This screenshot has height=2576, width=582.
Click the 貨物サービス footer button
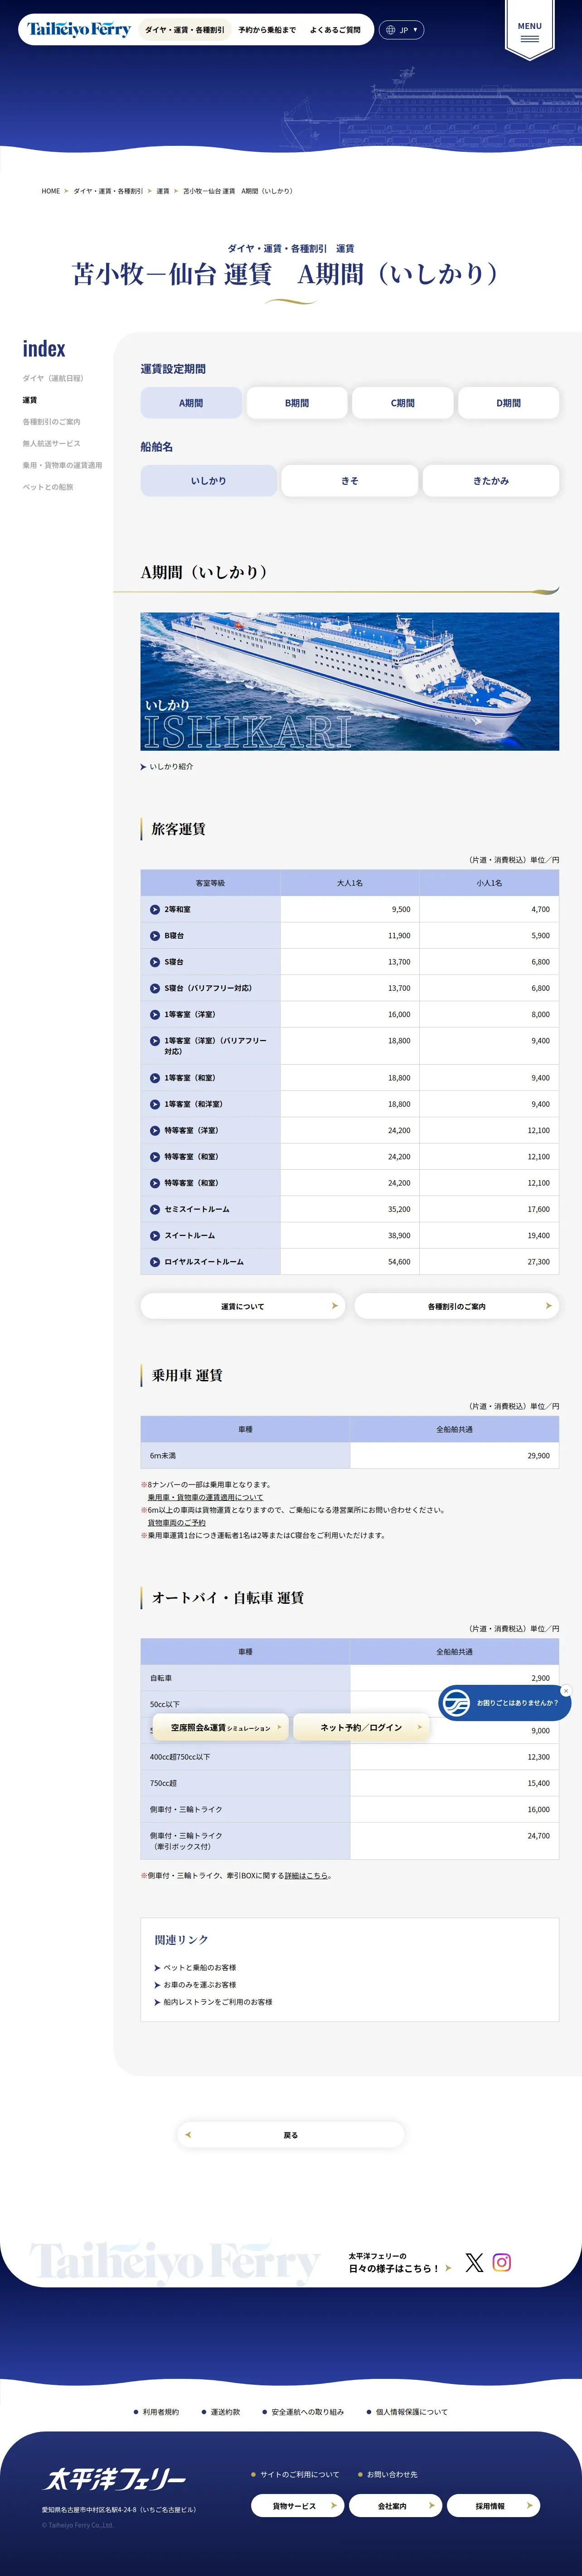pos(297,2506)
